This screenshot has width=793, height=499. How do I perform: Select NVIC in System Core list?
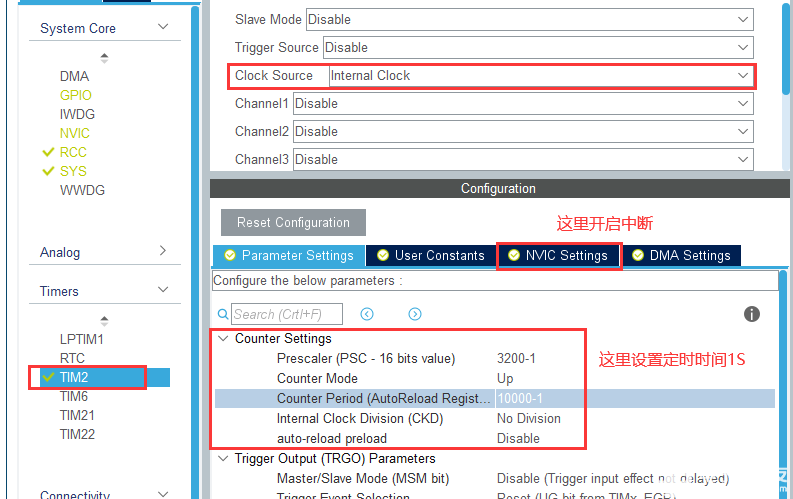74,133
